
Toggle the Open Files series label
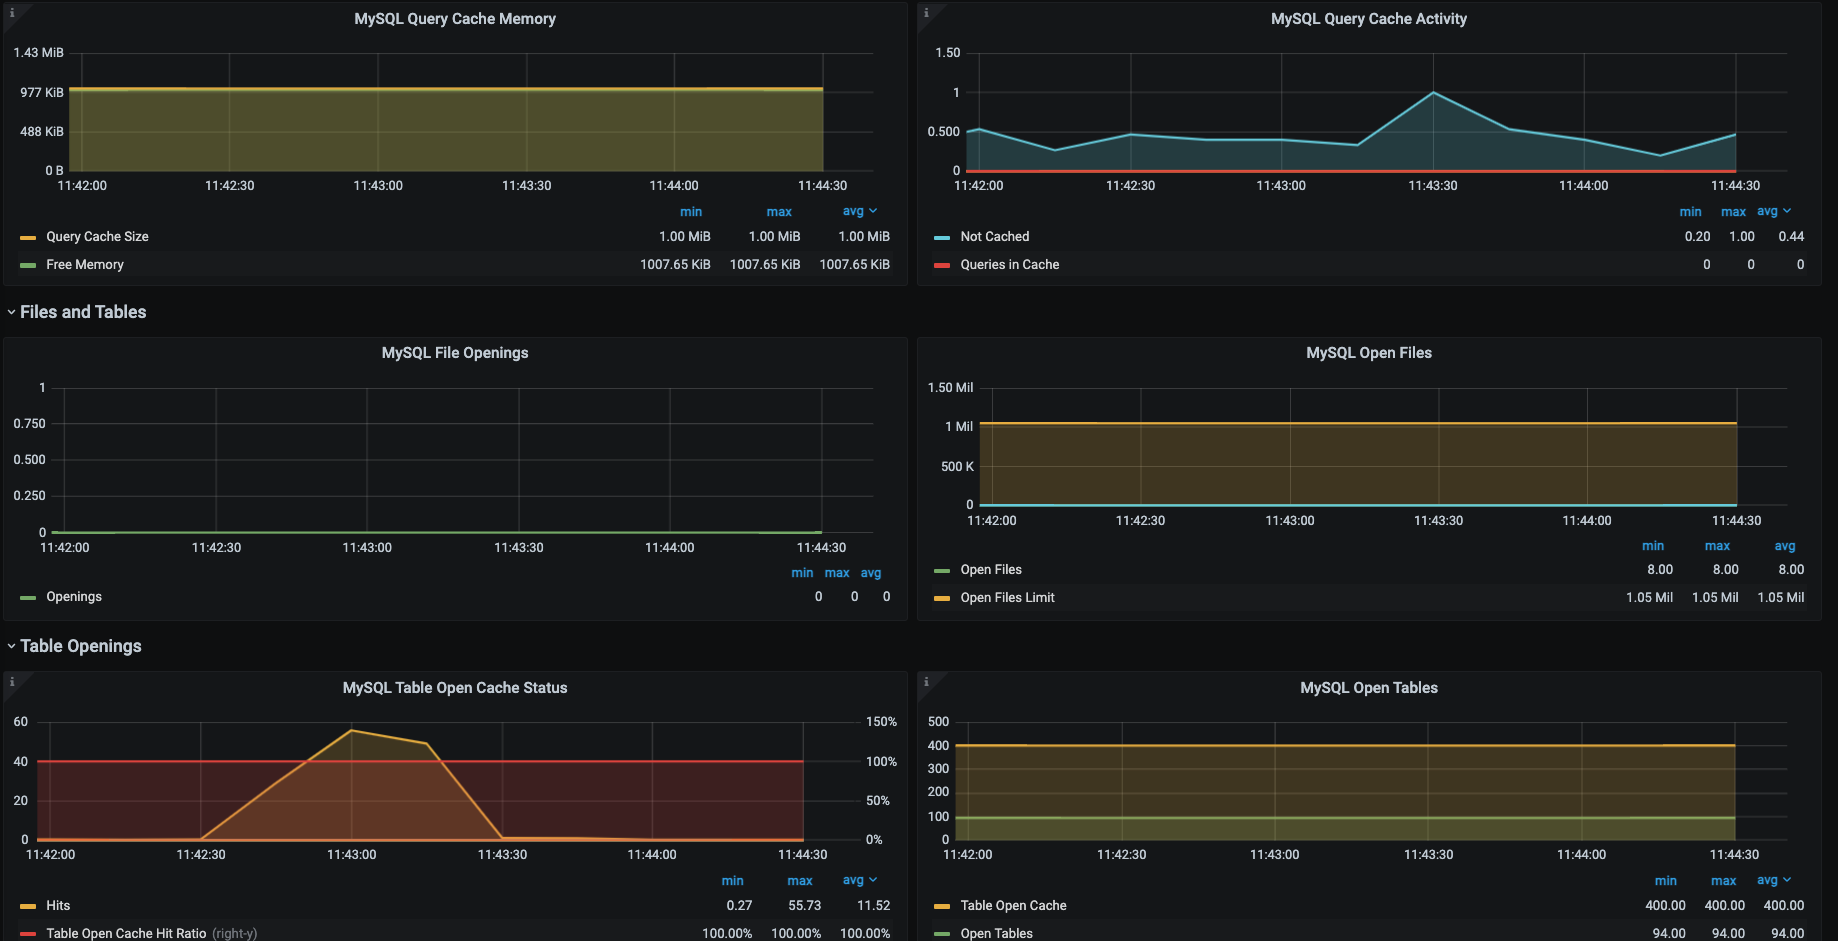[991, 570]
